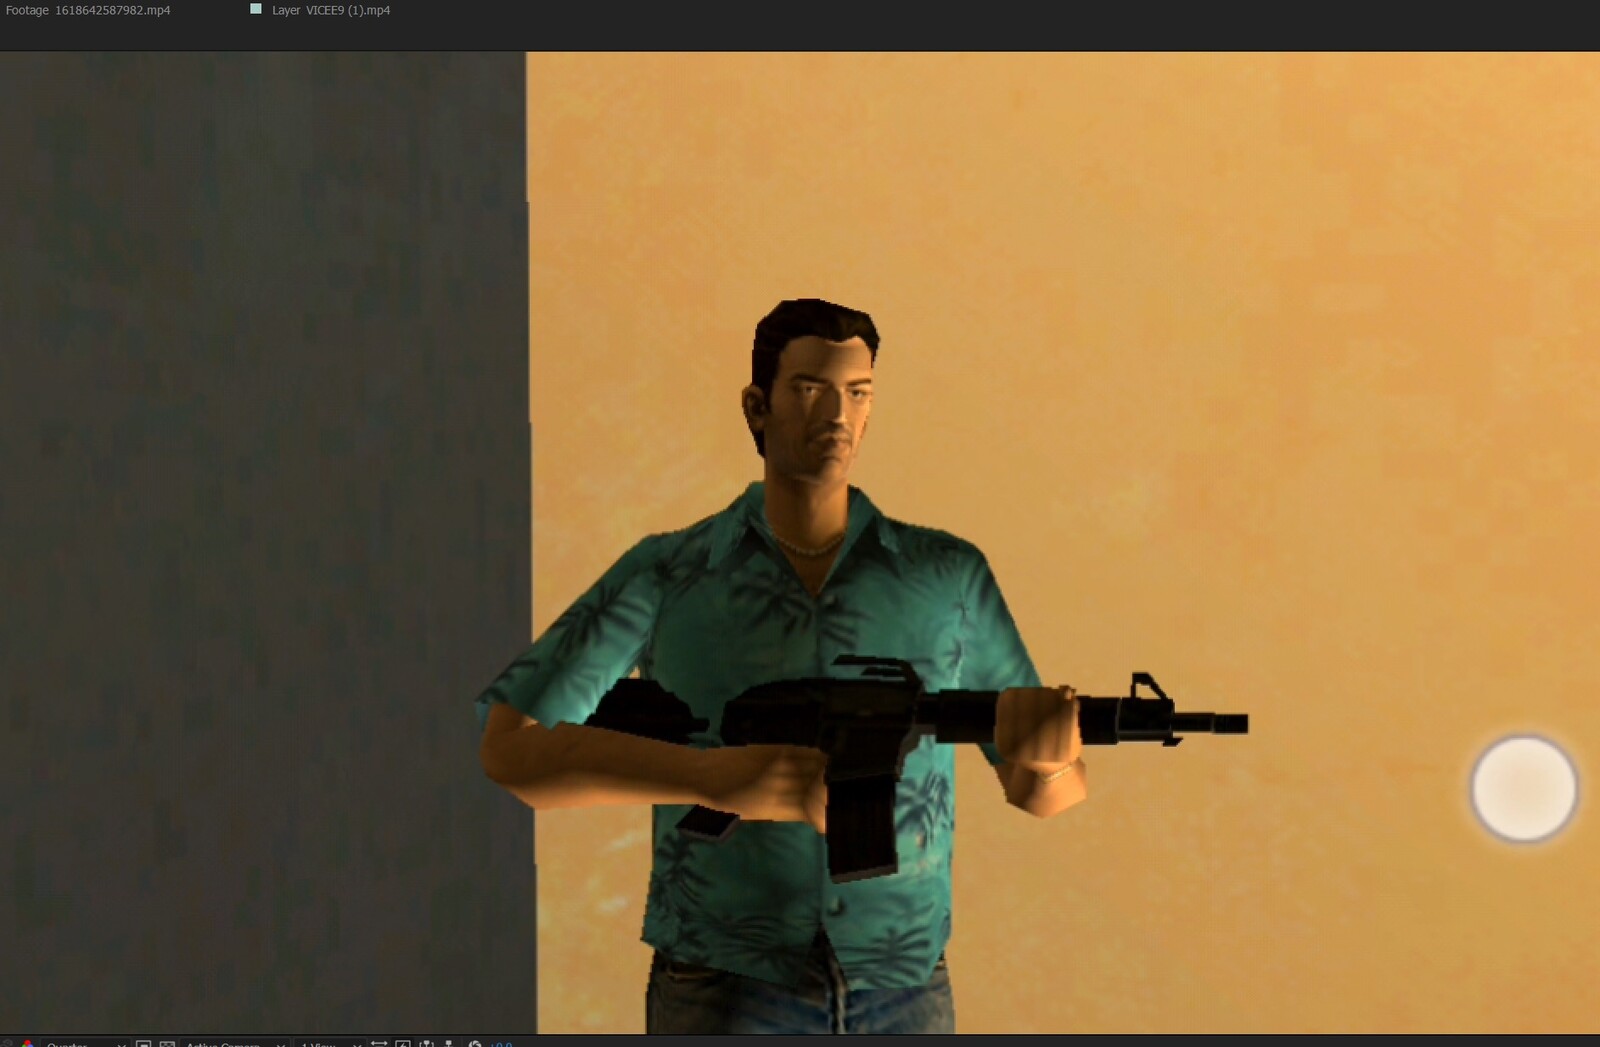
Task: Switch to the Footage 1618642587982.mp4 tab
Action: pos(88,10)
